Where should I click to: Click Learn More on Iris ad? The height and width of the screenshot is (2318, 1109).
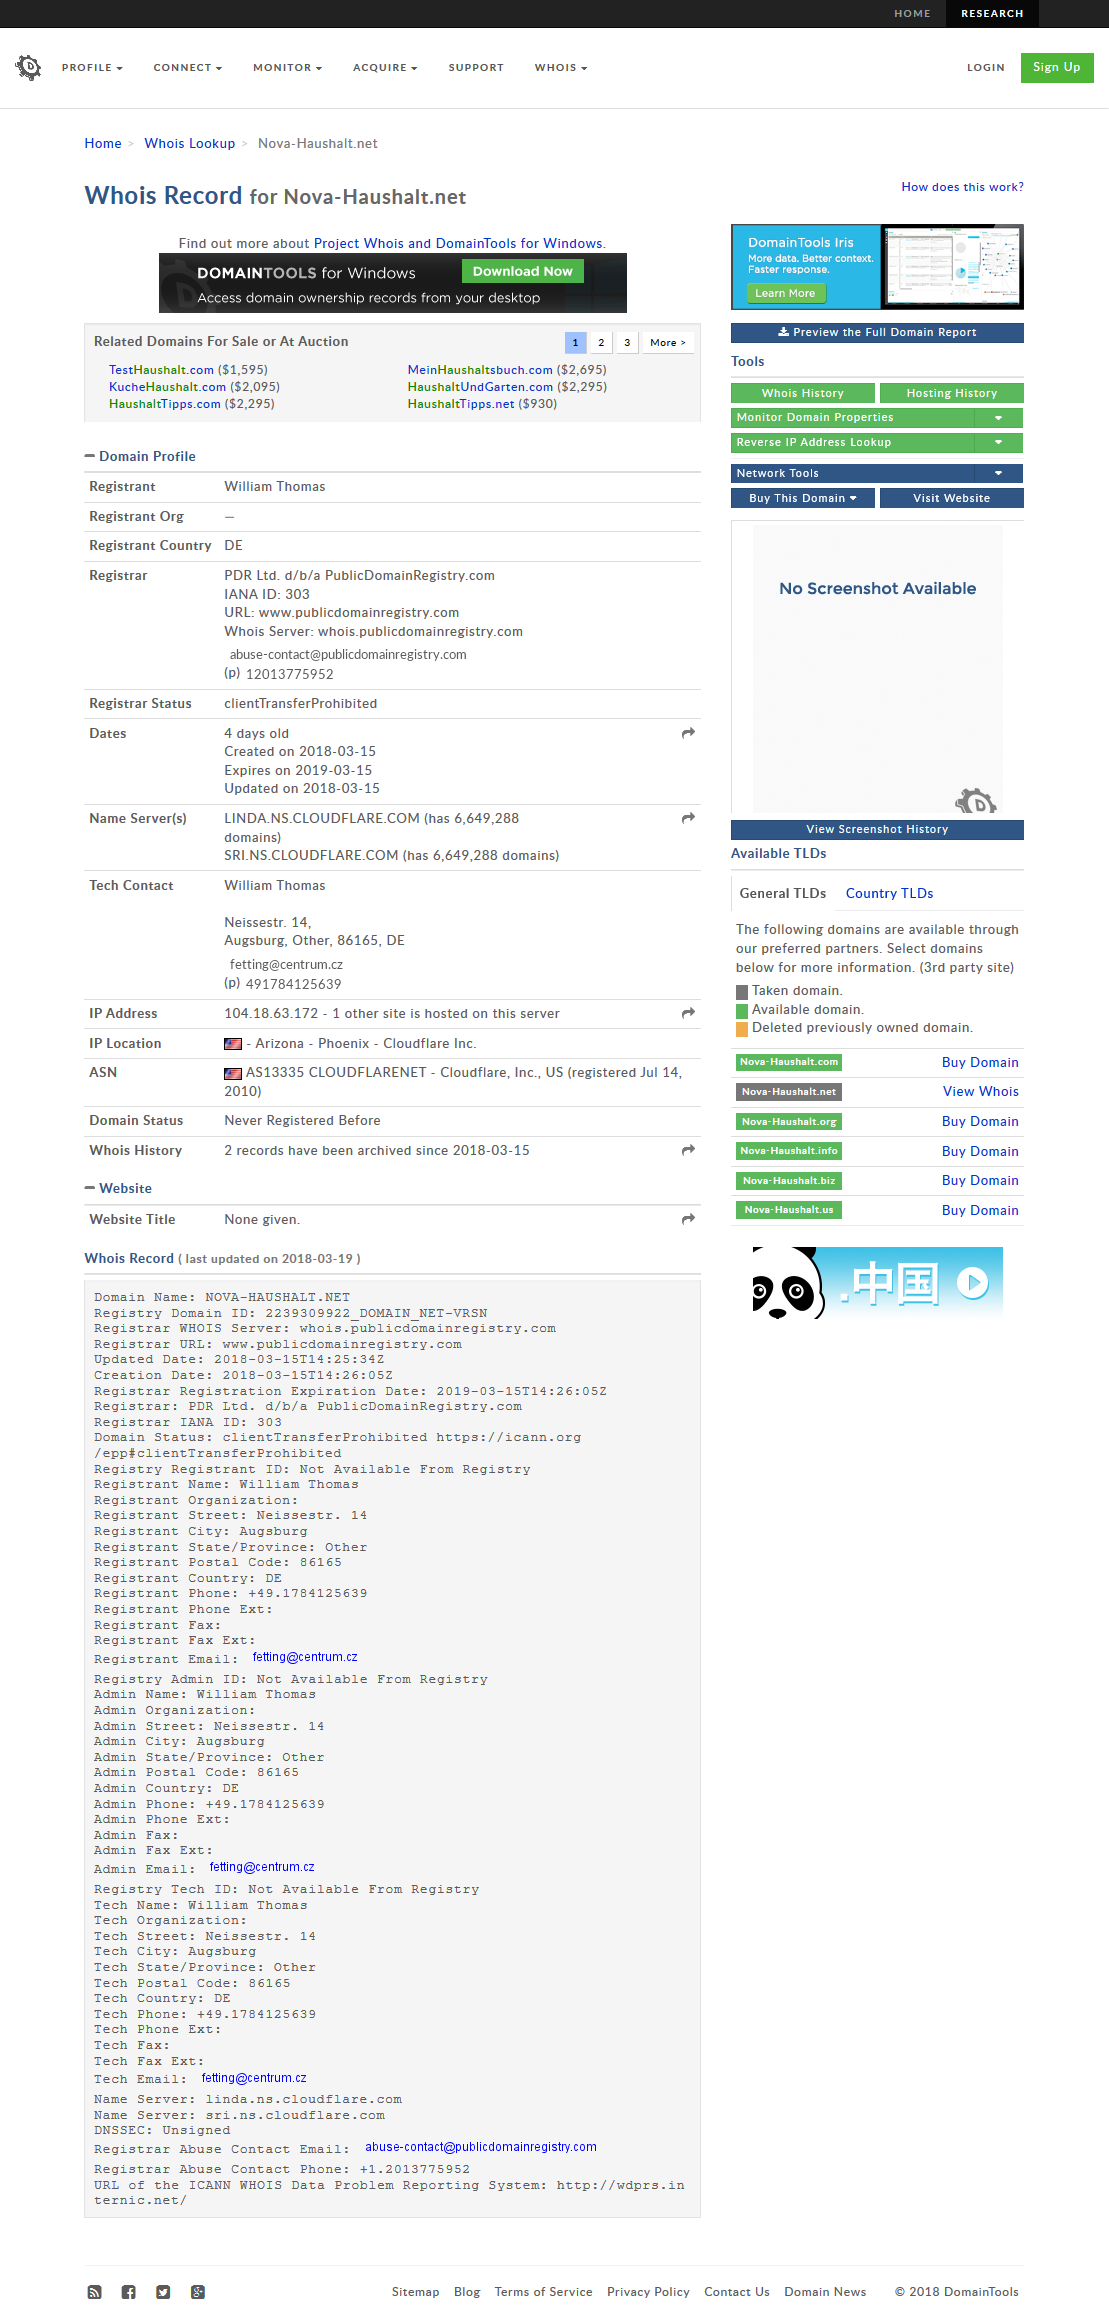point(786,293)
